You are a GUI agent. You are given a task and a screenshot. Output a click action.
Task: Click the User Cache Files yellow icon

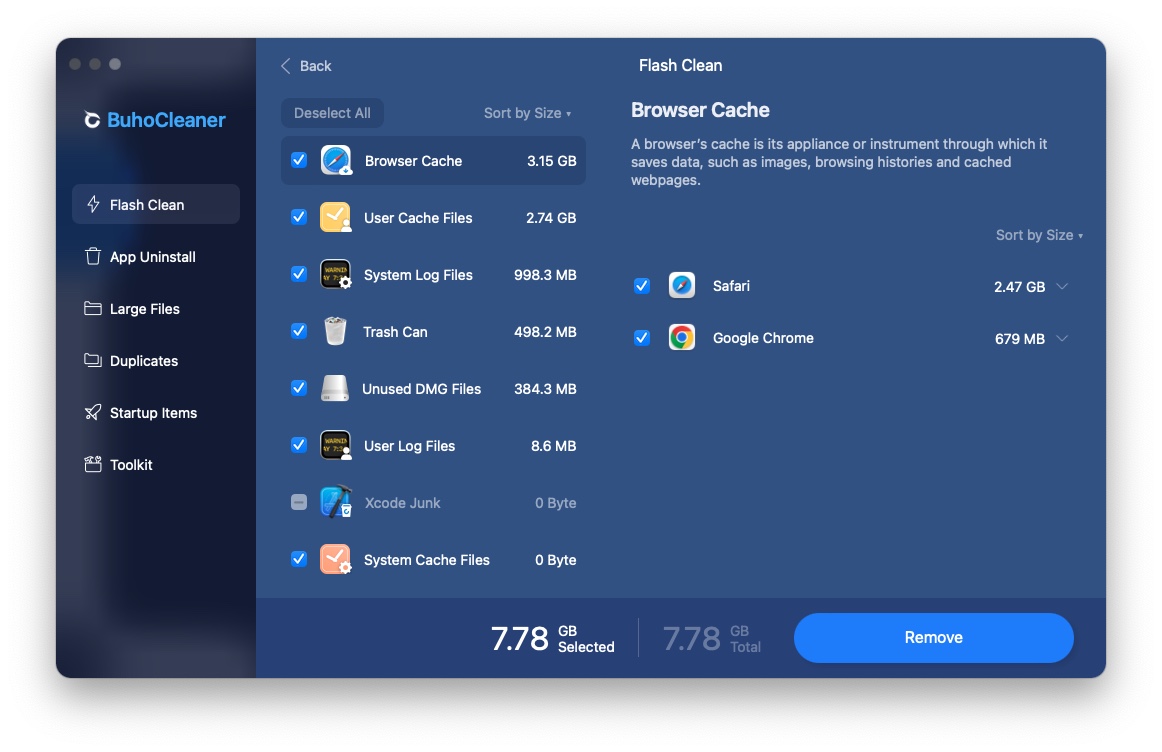pyautogui.click(x=336, y=218)
